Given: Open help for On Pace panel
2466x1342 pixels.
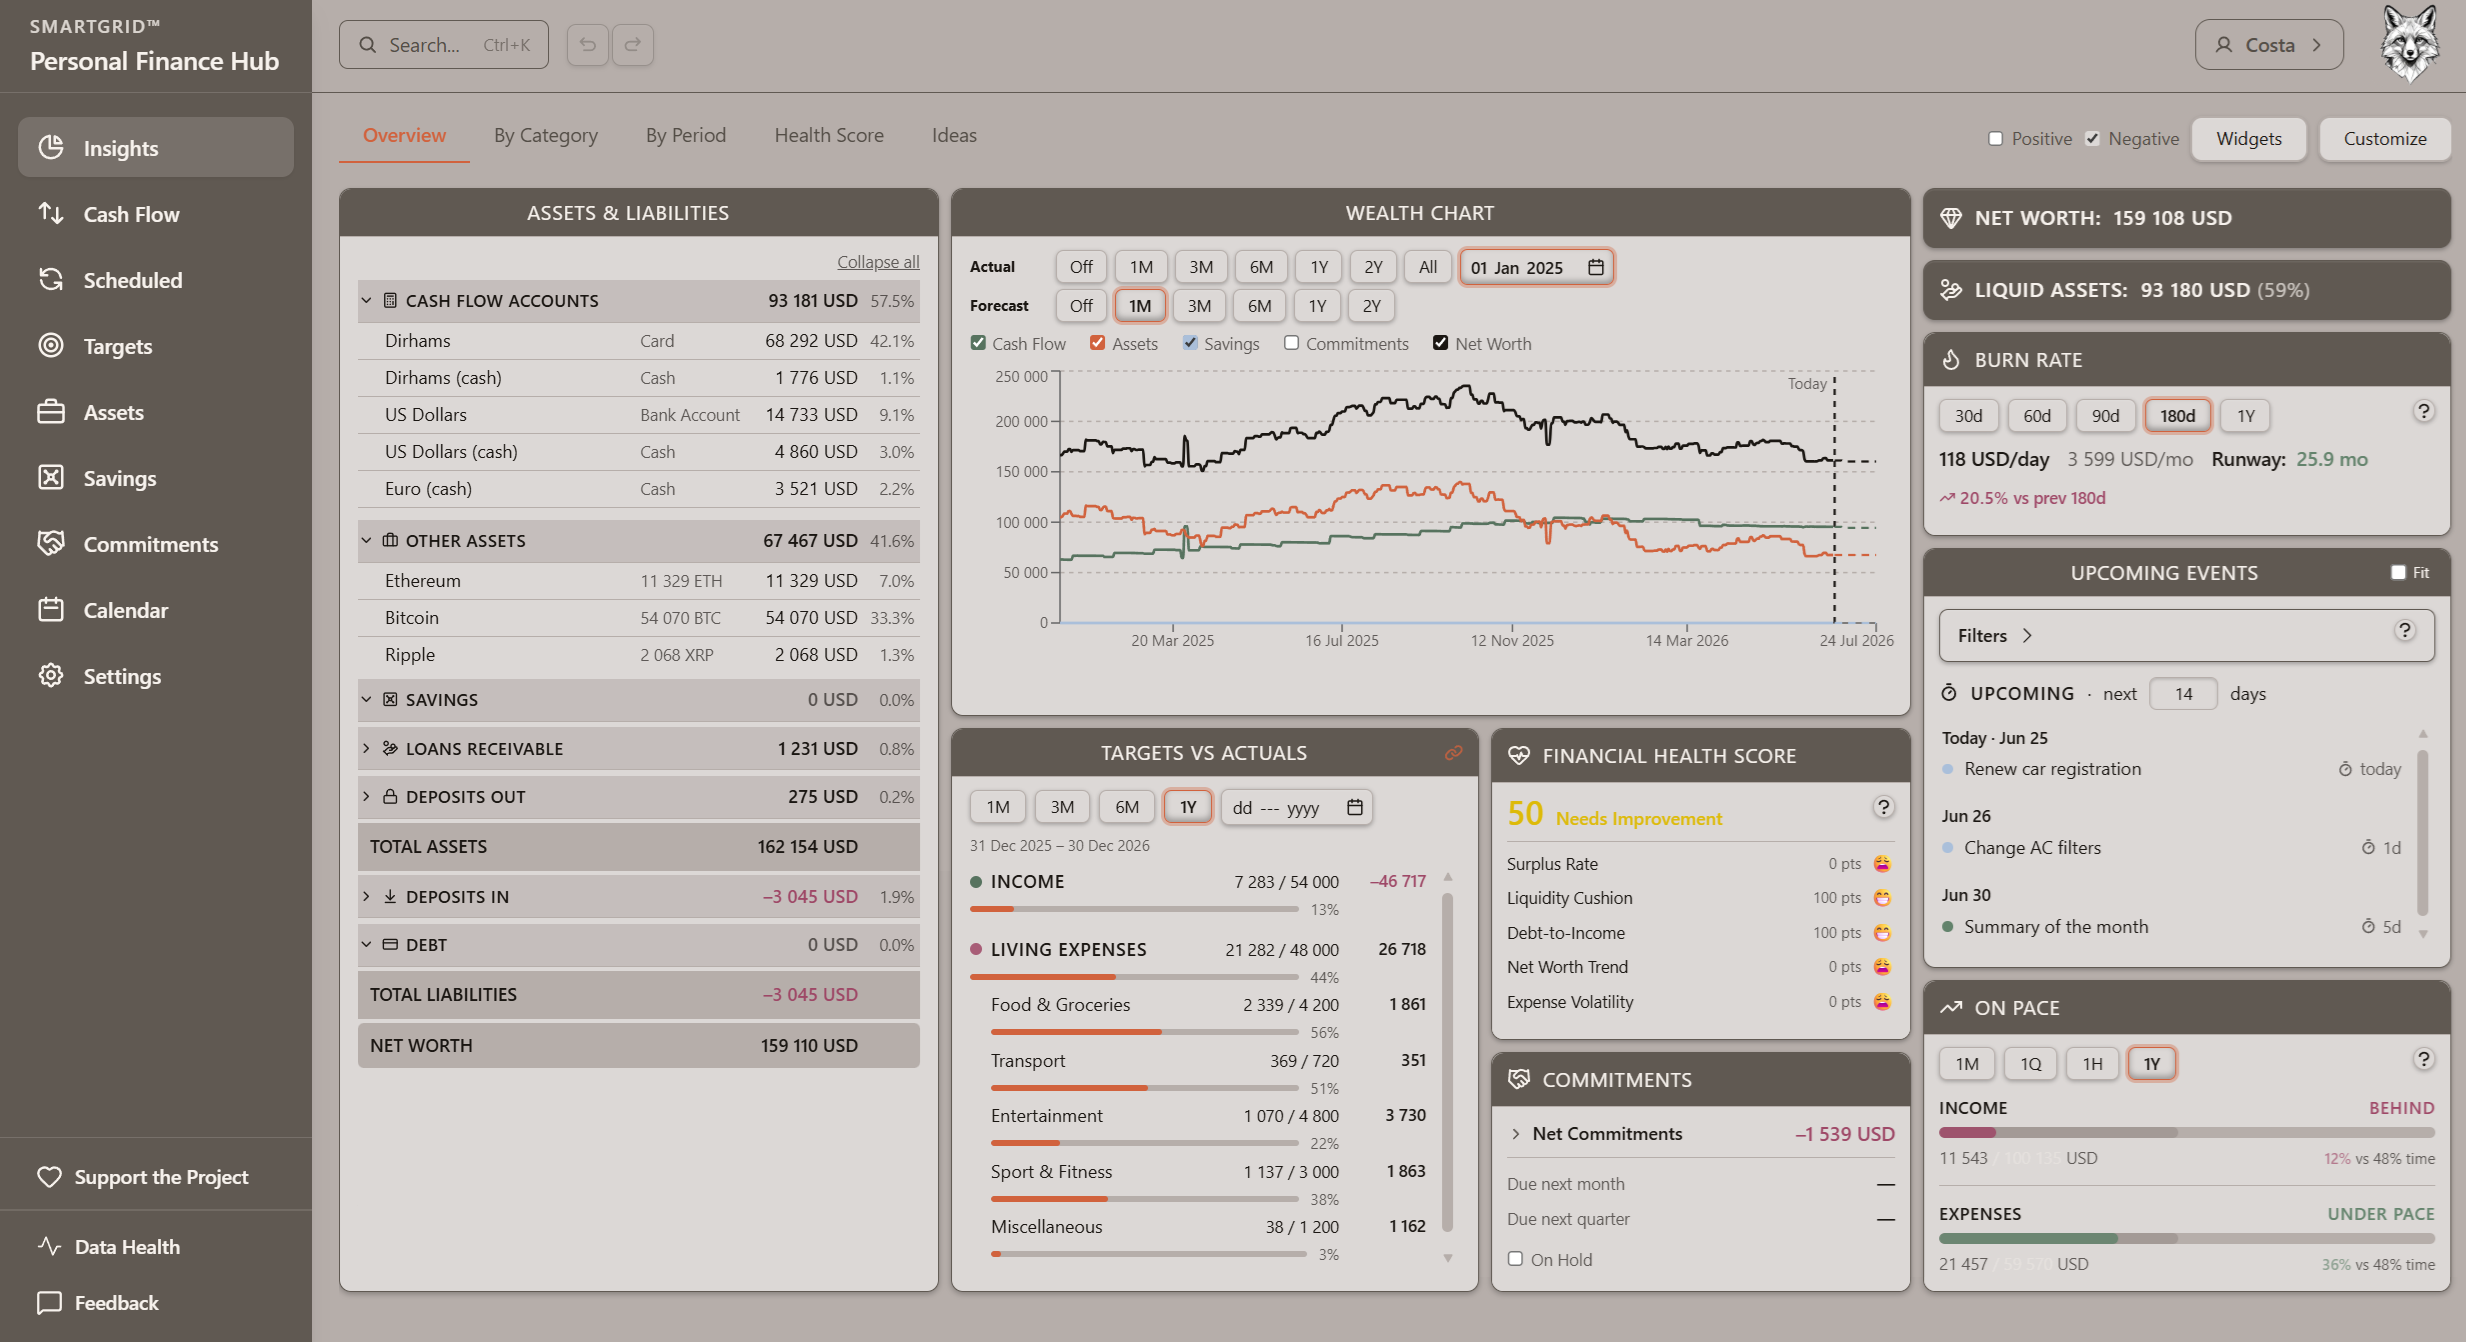Looking at the screenshot, I should 2424,1059.
